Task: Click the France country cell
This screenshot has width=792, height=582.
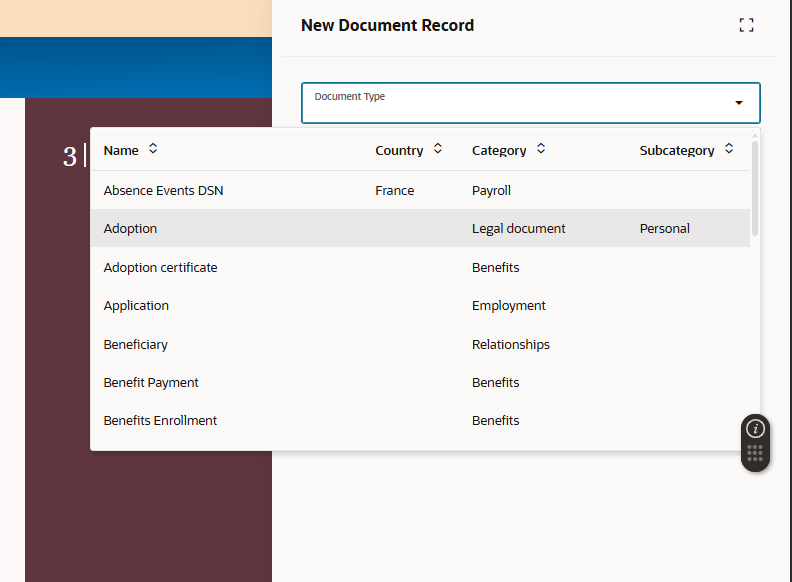Action: click(394, 190)
